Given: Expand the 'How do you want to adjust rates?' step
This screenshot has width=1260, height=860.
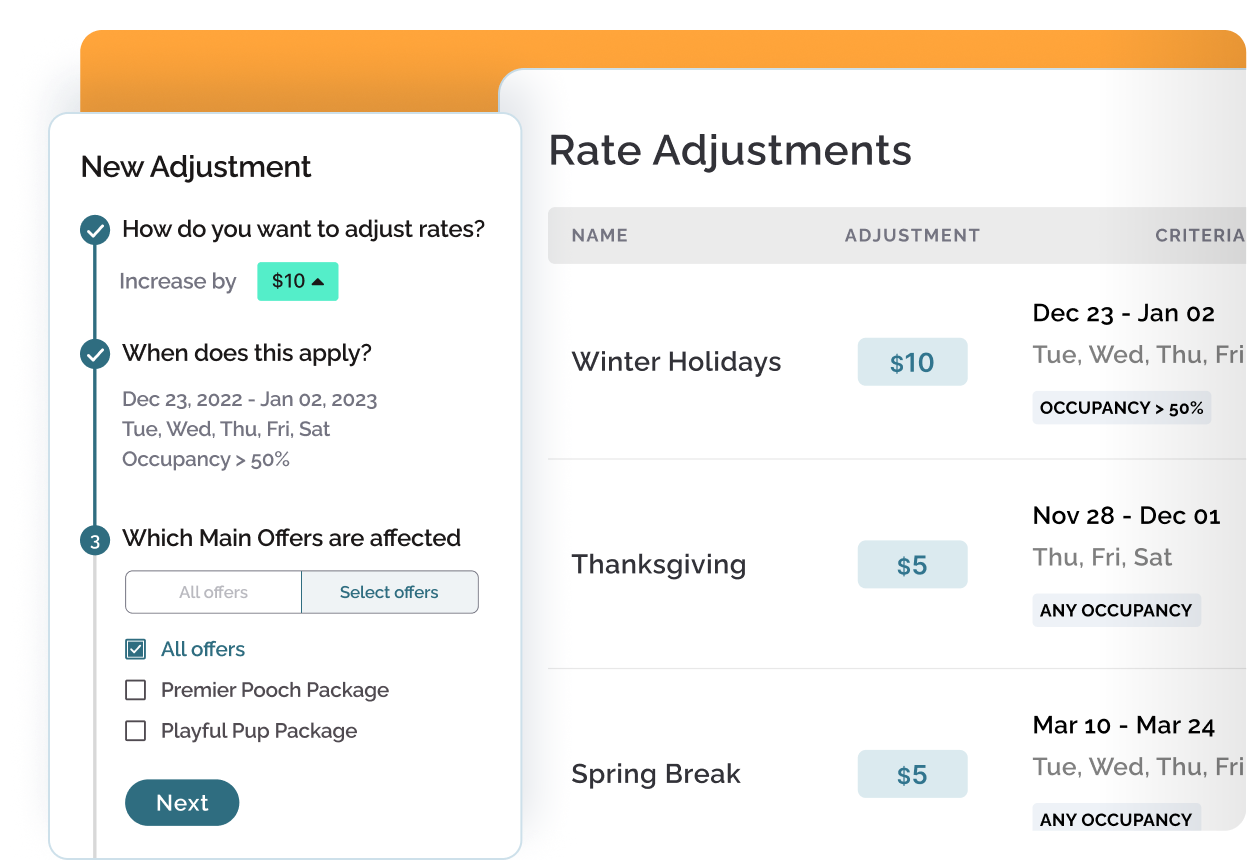Looking at the screenshot, I should pyautogui.click(x=303, y=229).
